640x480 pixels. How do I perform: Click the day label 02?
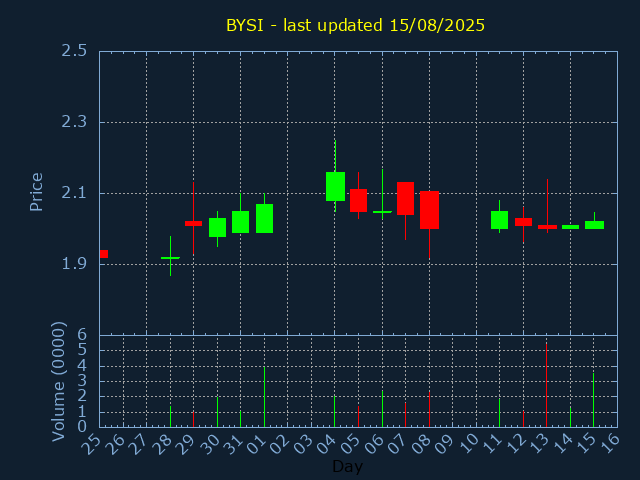click(x=280, y=443)
